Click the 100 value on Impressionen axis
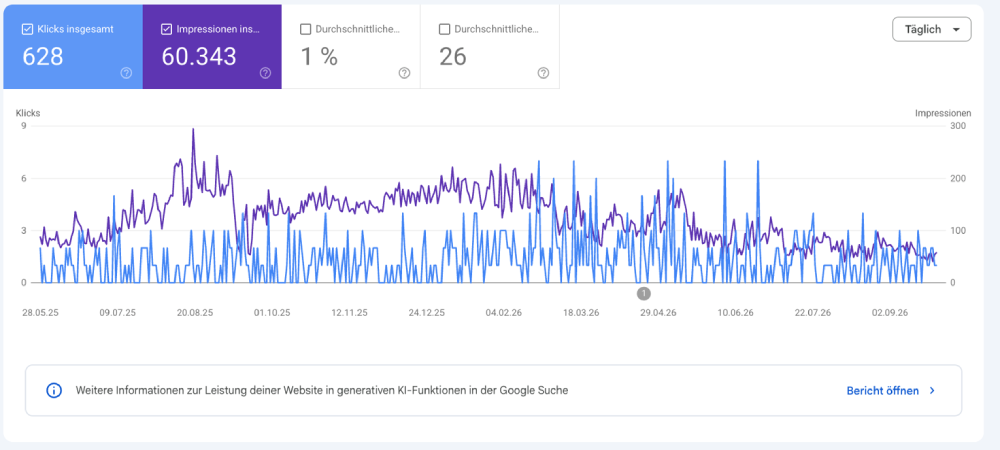Image resolution: width=1000 pixels, height=450 pixels. tap(959, 230)
